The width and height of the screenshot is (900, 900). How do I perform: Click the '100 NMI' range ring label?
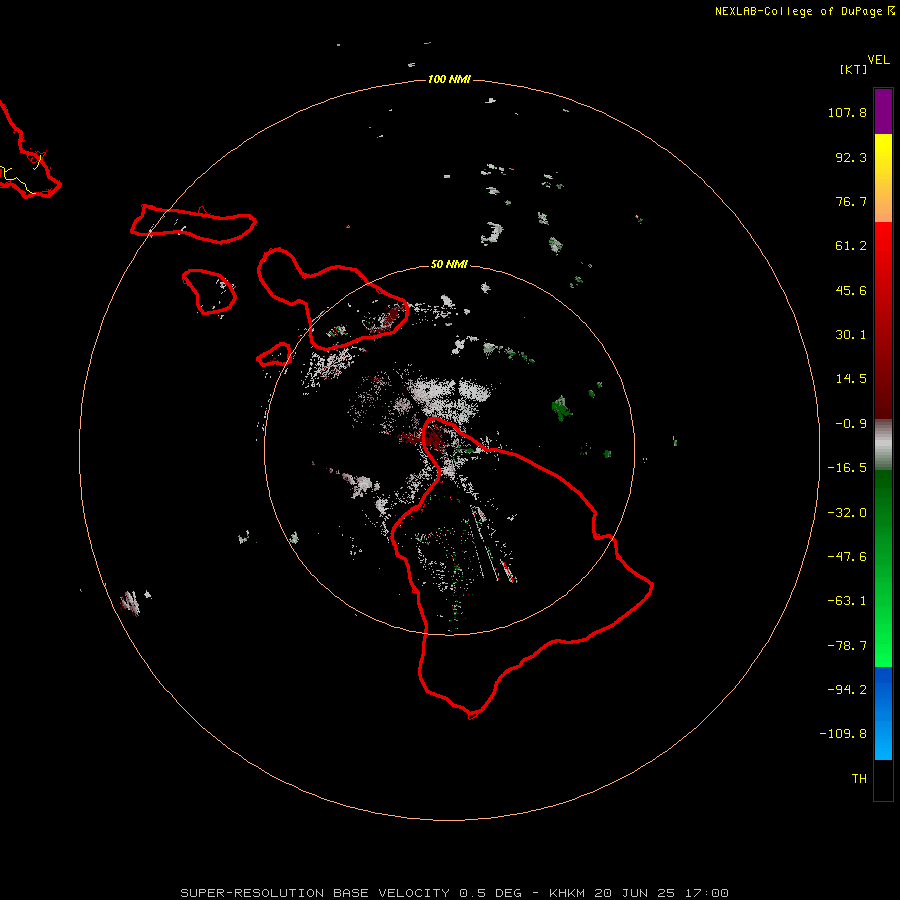[449, 79]
